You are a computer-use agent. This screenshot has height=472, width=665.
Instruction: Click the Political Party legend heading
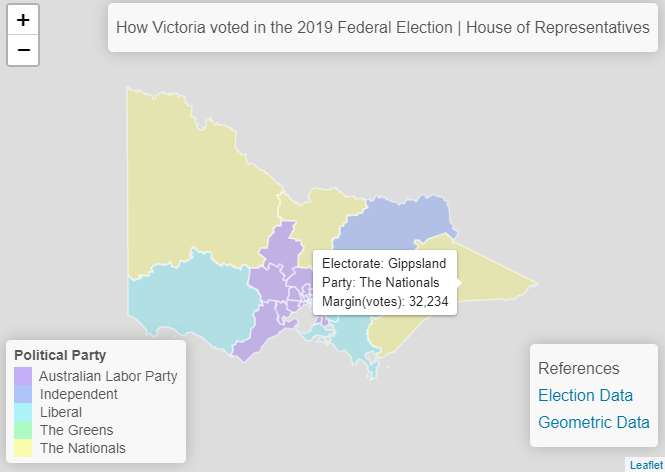coord(60,355)
